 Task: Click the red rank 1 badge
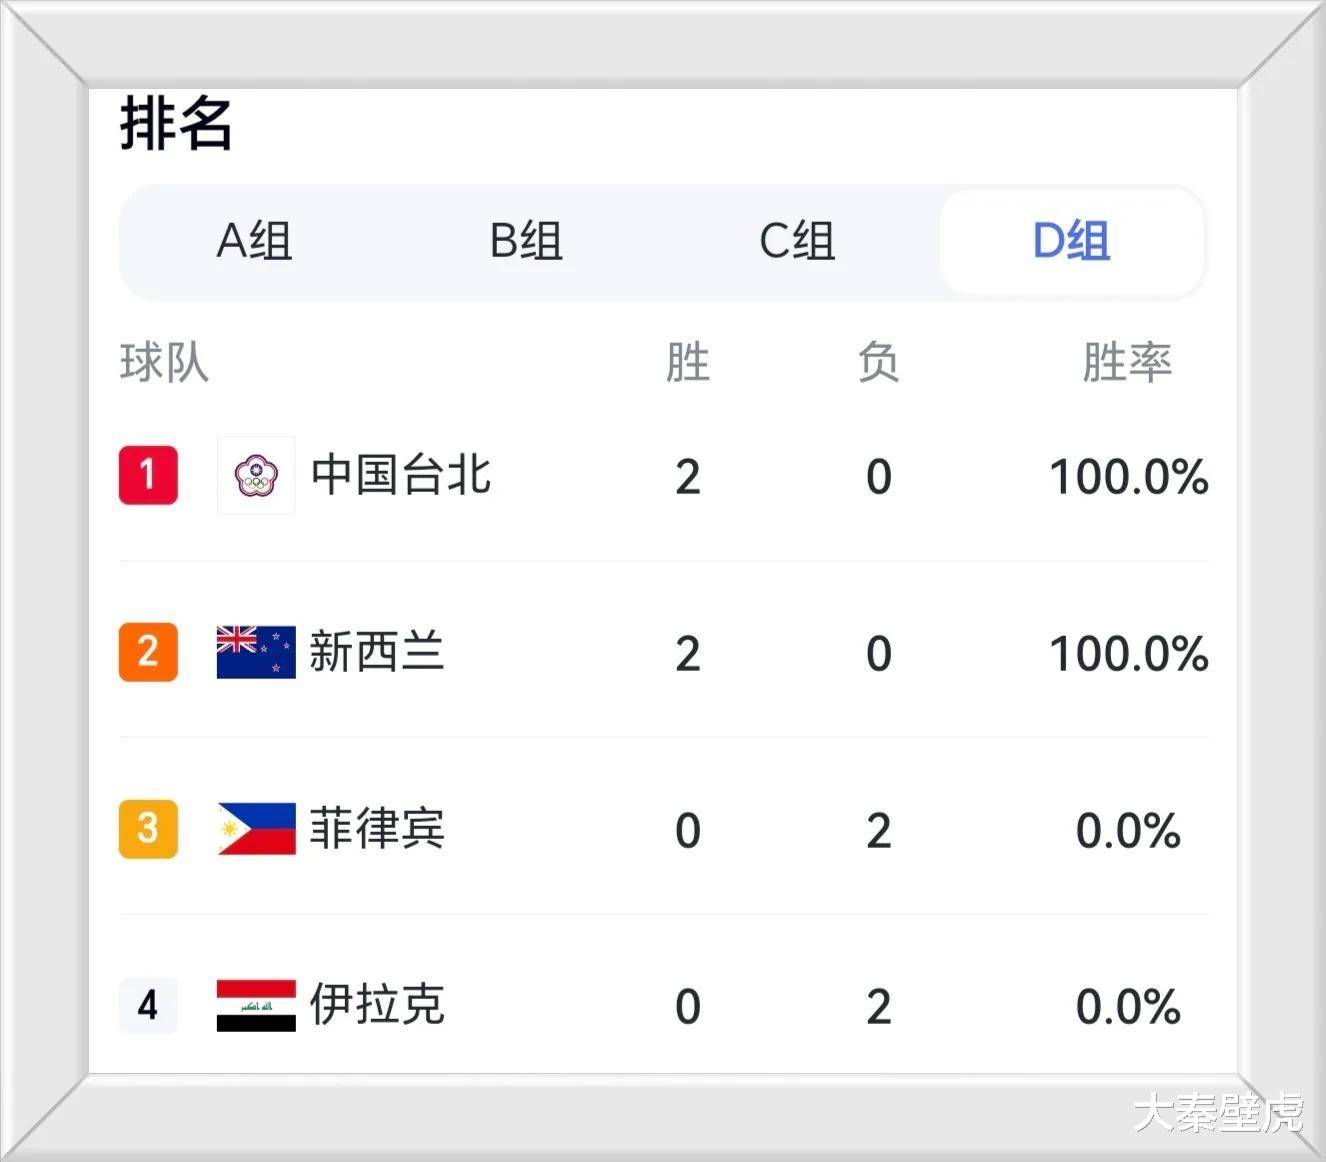tap(148, 476)
